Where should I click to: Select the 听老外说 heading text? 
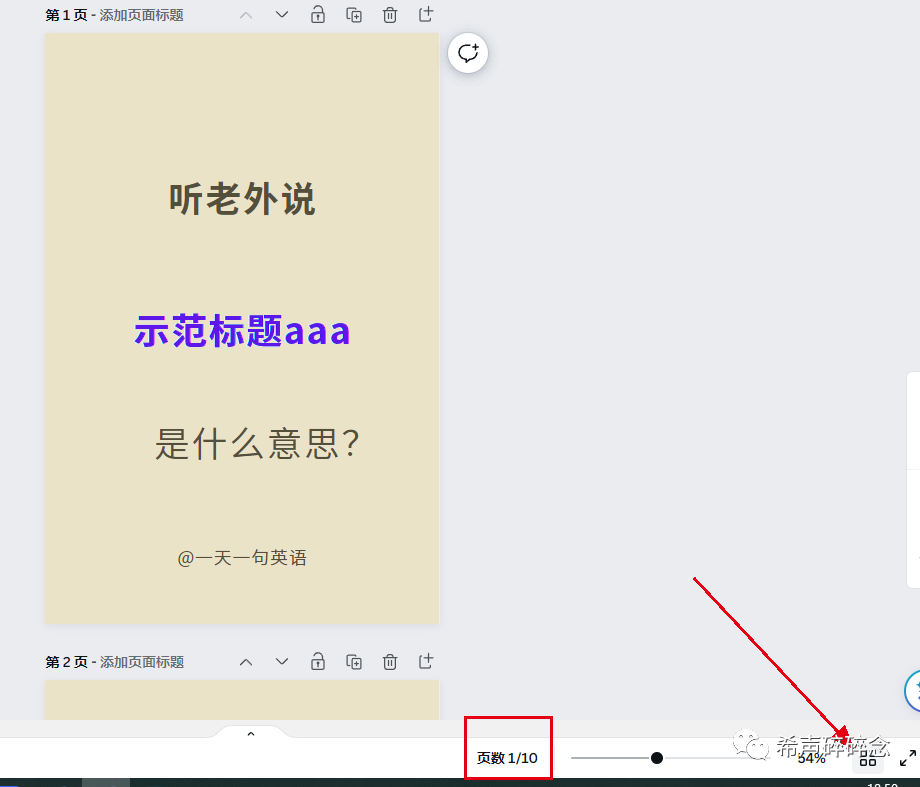(x=241, y=199)
